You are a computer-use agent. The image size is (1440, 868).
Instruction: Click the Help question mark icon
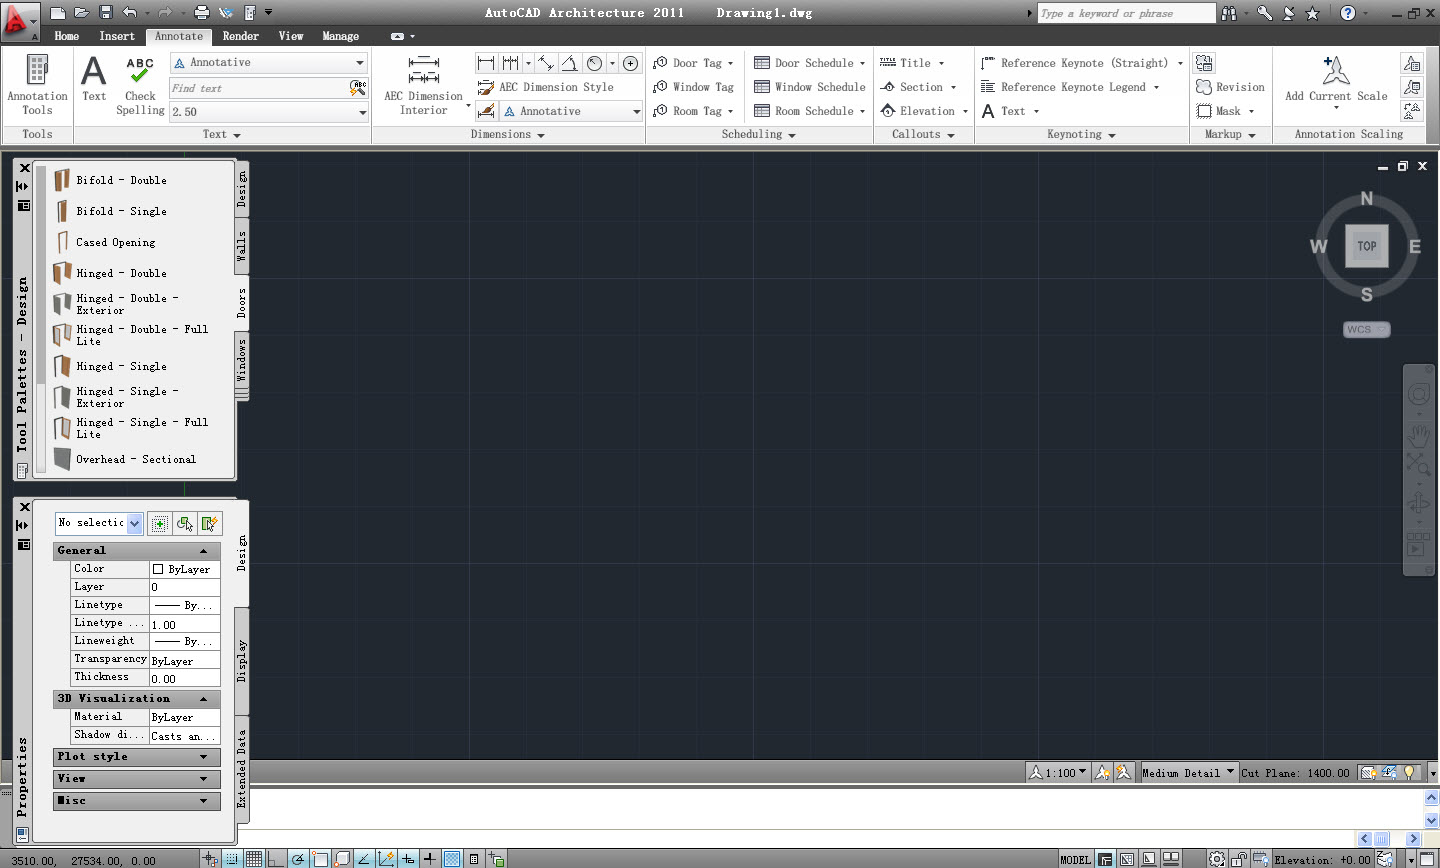[1348, 13]
